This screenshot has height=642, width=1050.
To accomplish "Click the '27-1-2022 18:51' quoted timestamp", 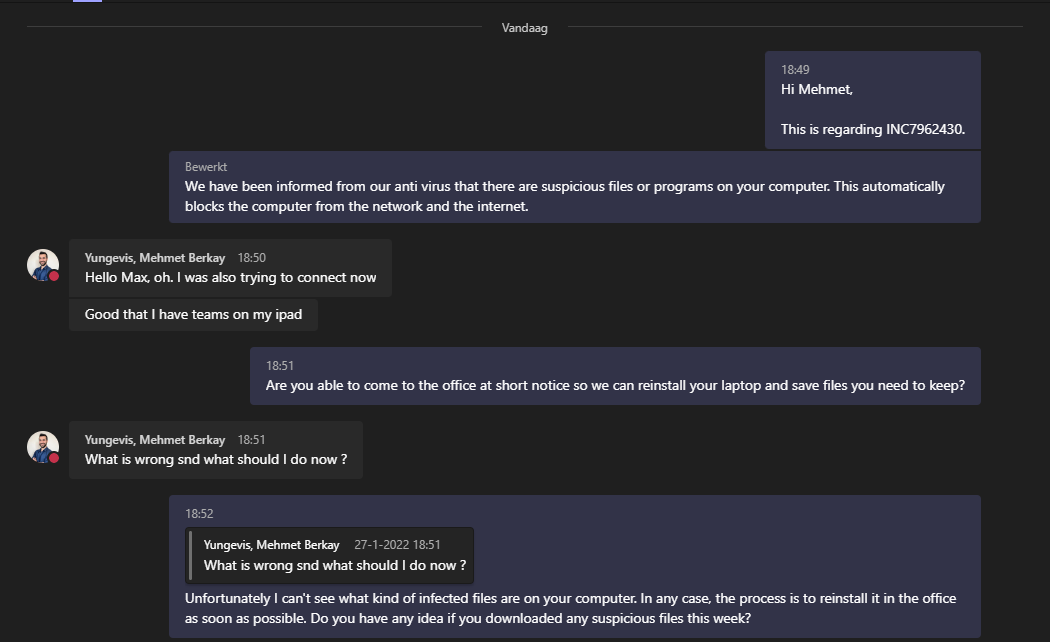I will tap(397, 545).
